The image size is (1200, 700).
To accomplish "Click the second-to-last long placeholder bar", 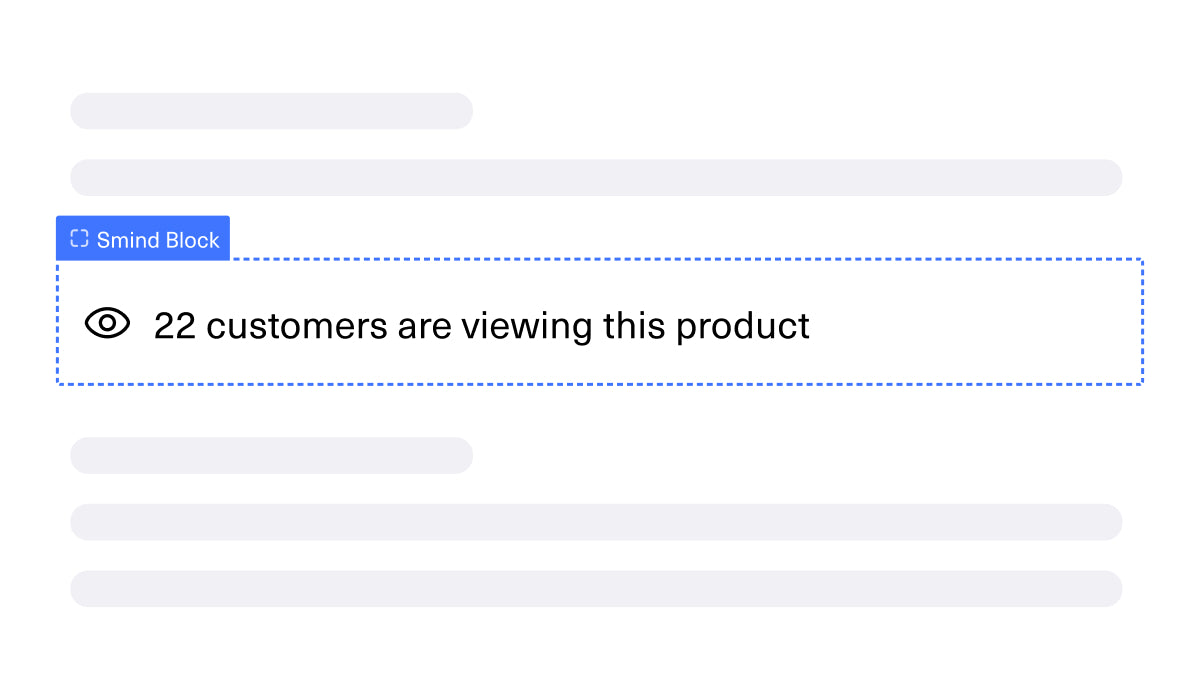I will [x=596, y=522].
